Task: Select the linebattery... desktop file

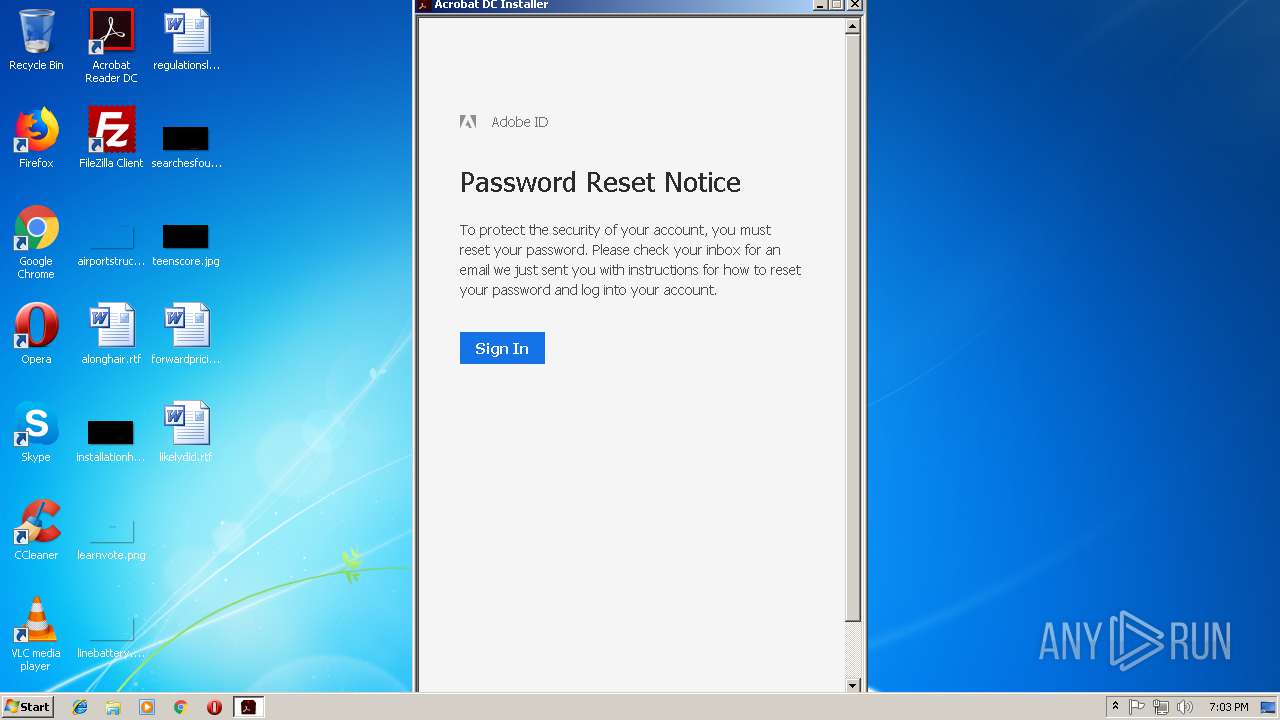Action: [x=111, y=635]
